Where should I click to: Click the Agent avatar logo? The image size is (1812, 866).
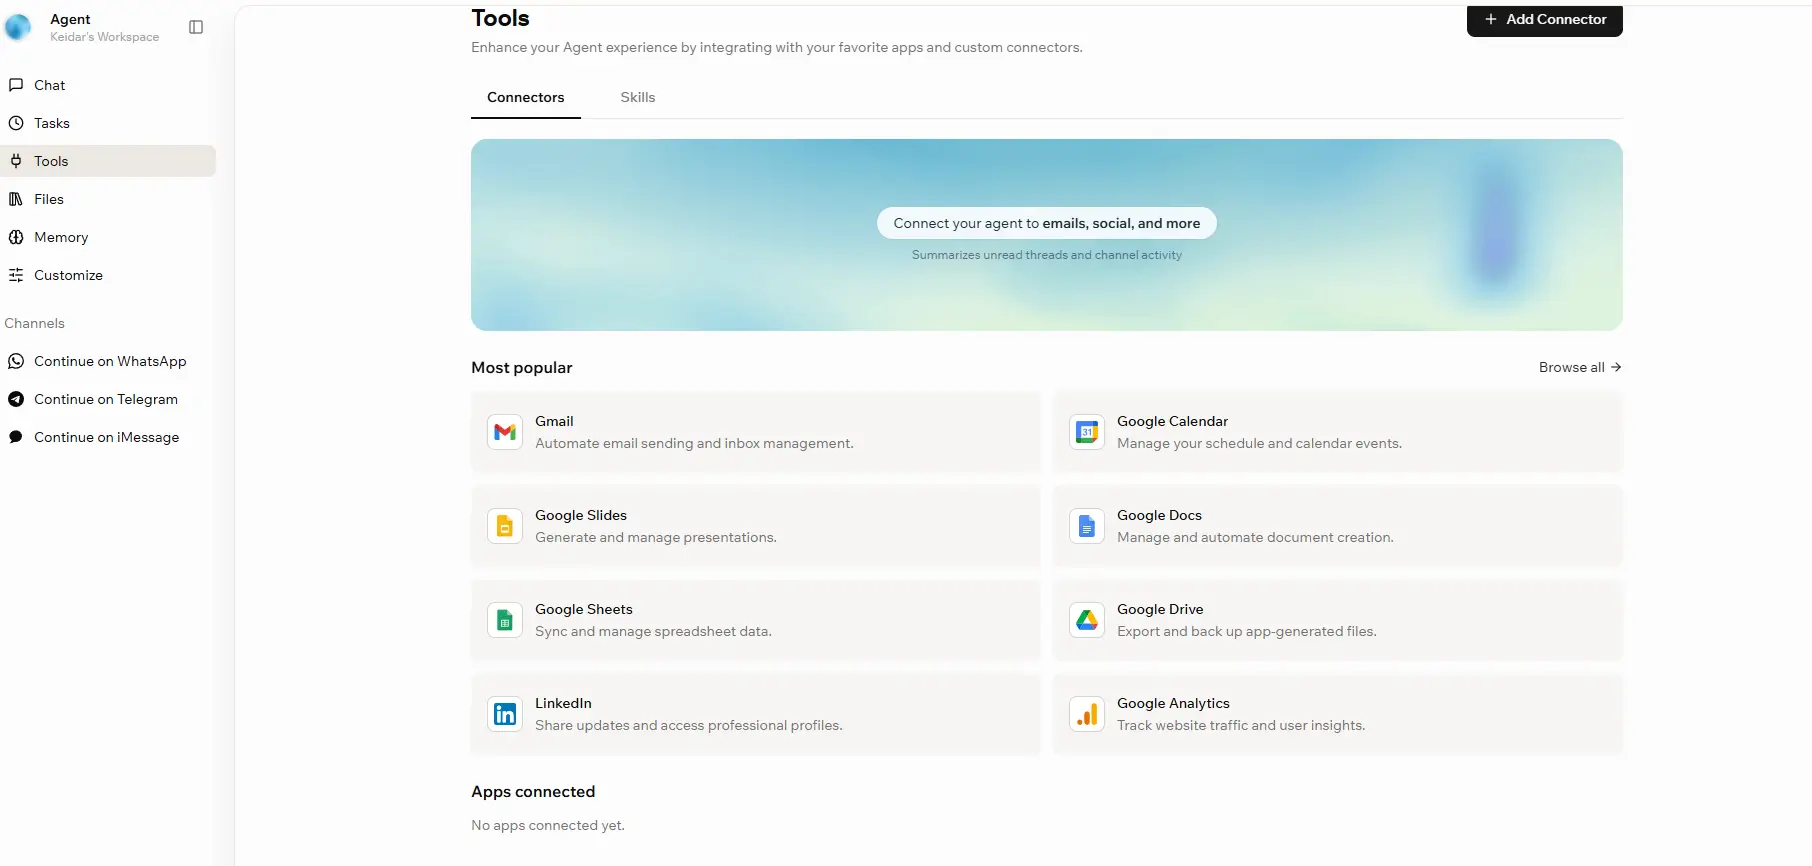pyautogui.click(x=18, y=27)
